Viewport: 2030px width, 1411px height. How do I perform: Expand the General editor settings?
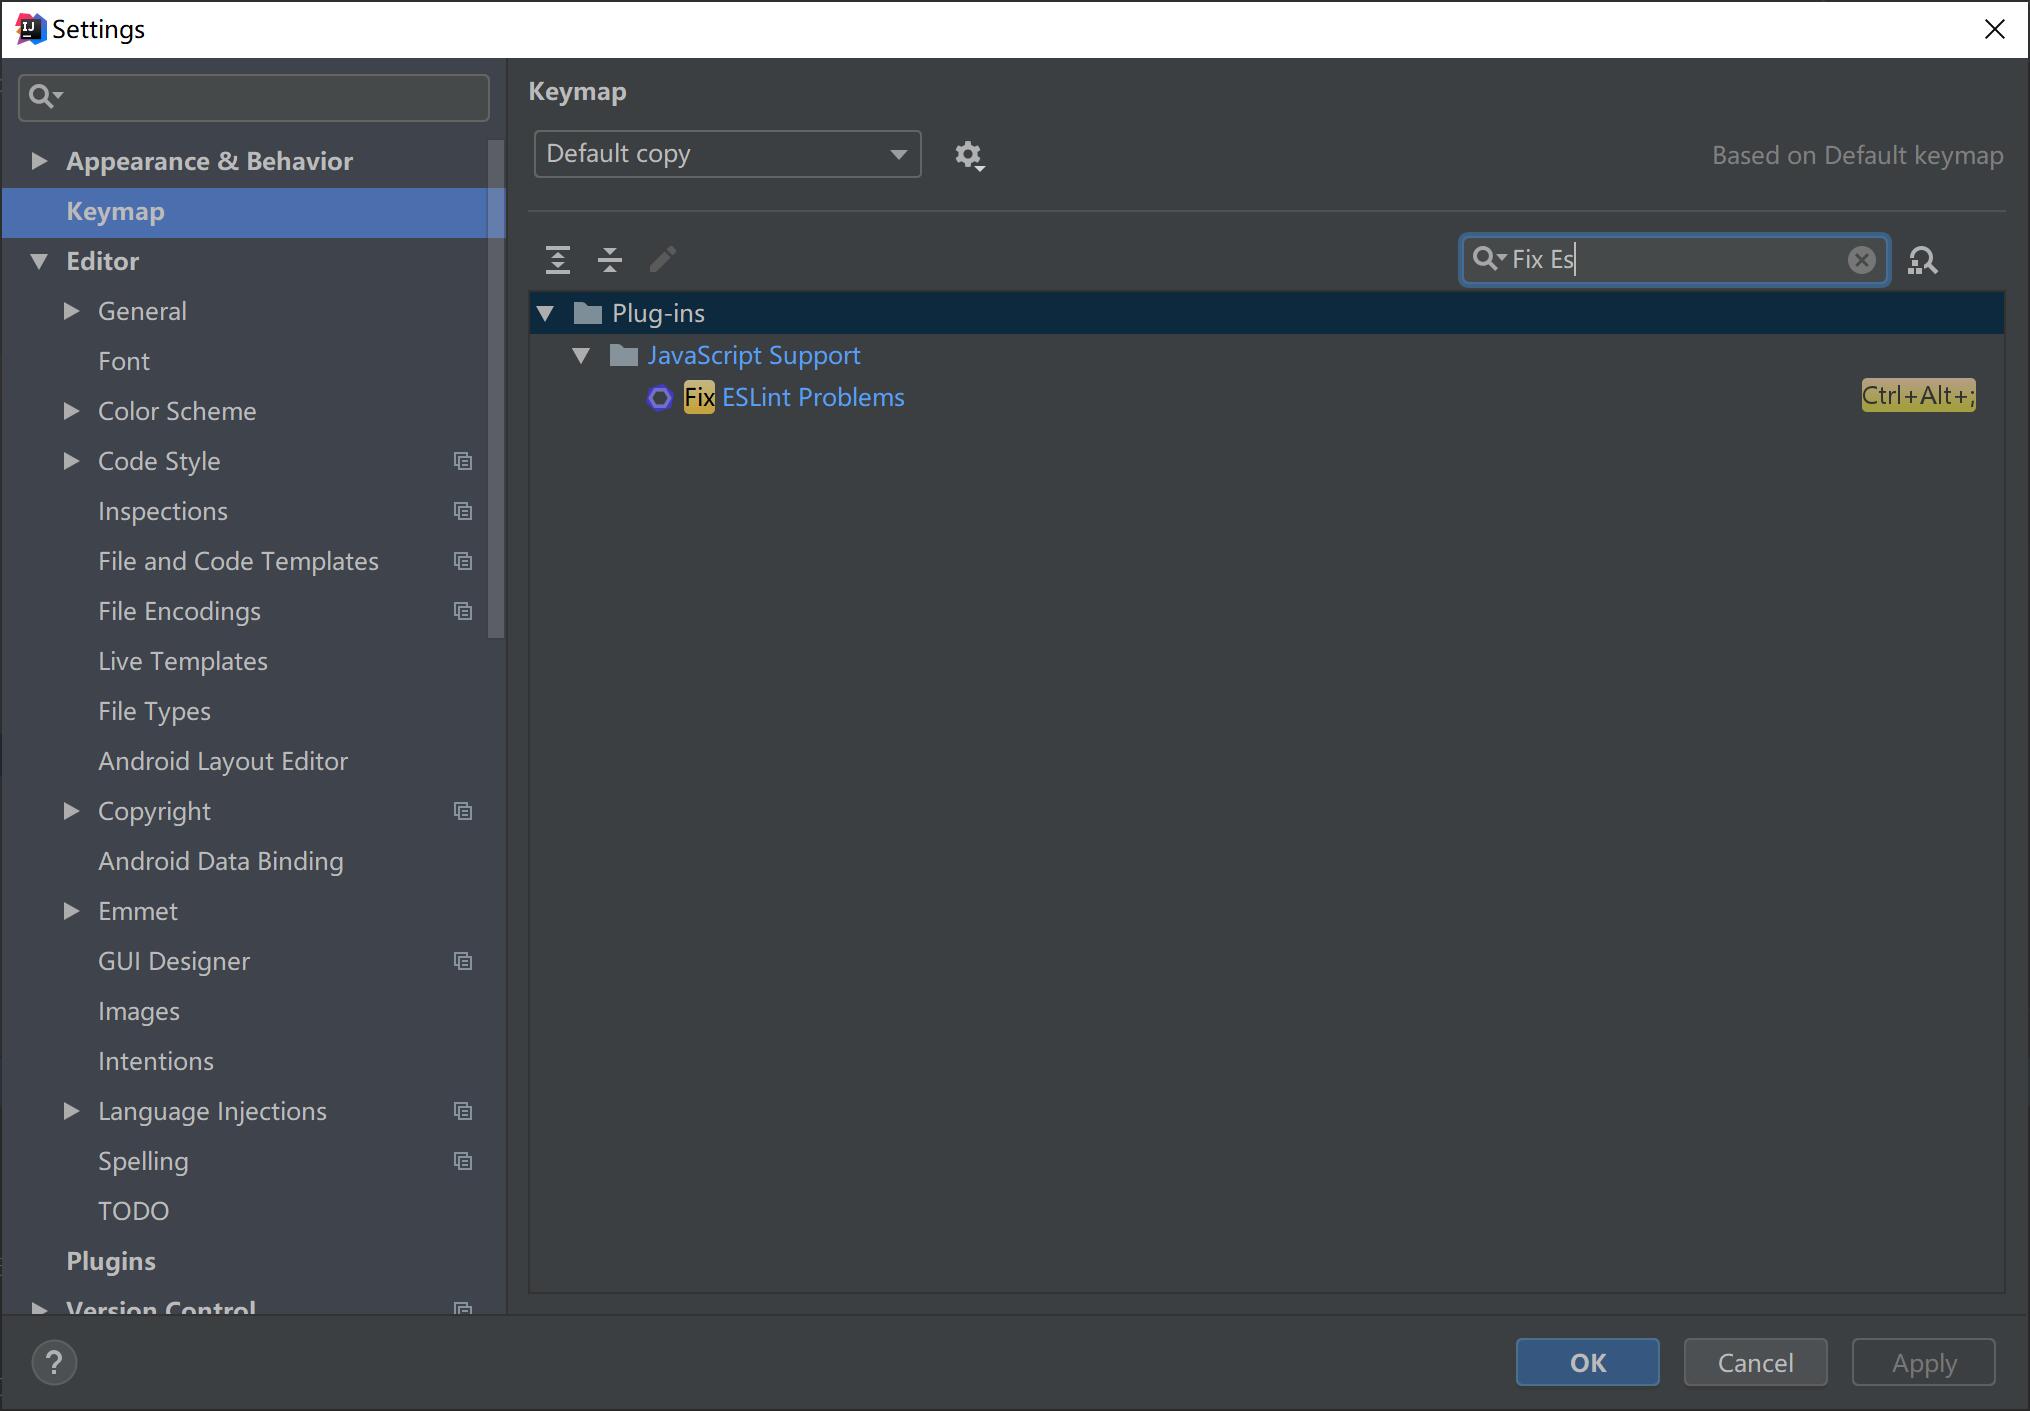(72, 310)
